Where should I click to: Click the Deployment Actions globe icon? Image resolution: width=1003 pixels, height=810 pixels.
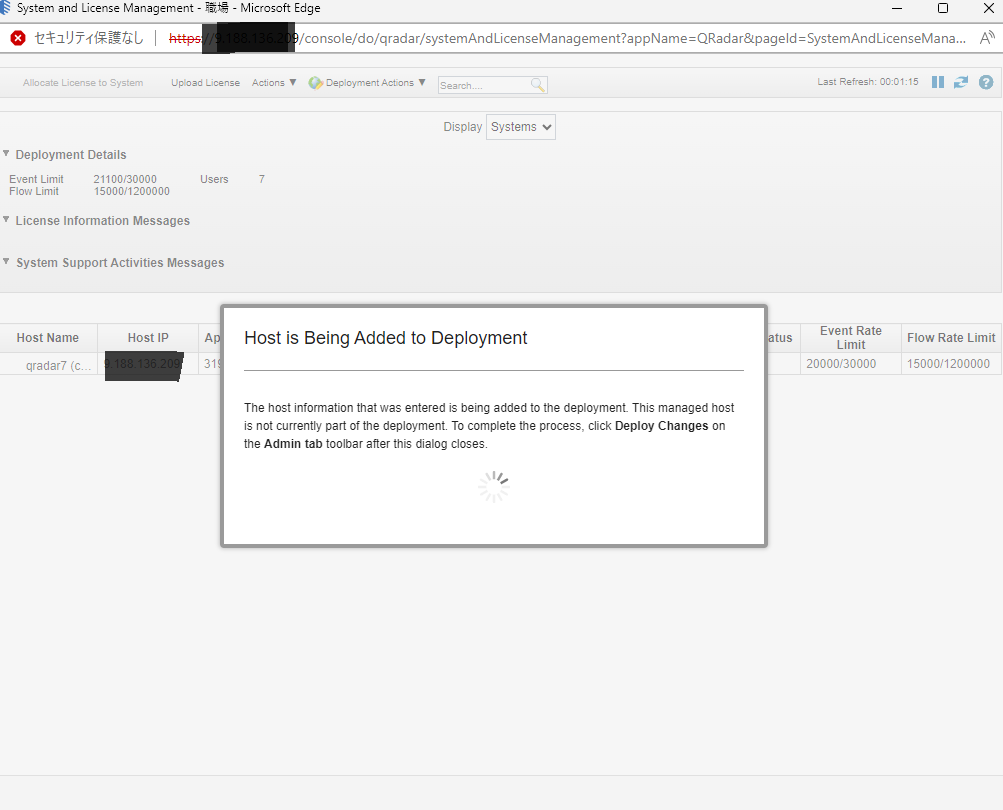tap(315, 83)
